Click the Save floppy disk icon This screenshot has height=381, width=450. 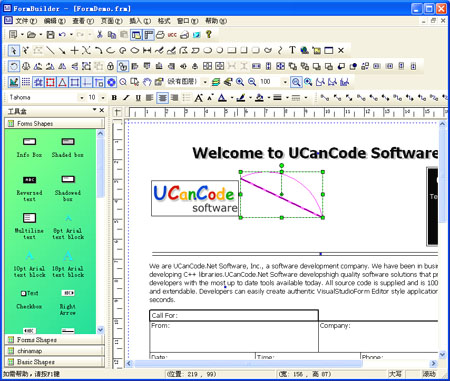(x=50, y=35)
